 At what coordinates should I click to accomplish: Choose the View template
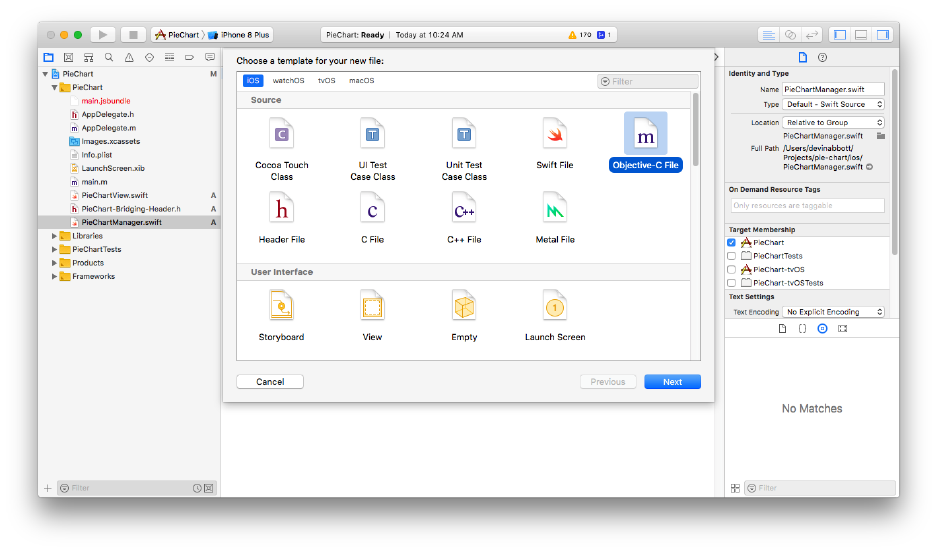(372, 315)
